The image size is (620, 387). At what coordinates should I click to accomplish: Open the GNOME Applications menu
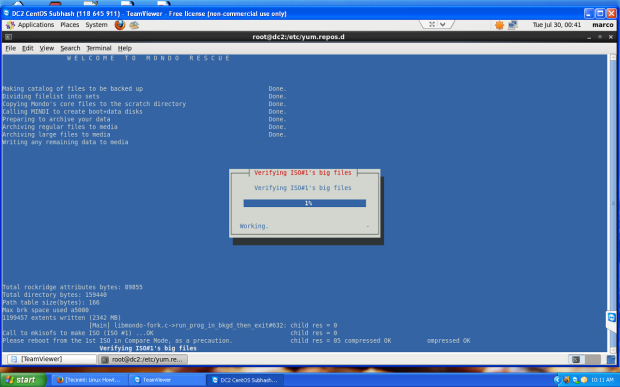point(31,25)
